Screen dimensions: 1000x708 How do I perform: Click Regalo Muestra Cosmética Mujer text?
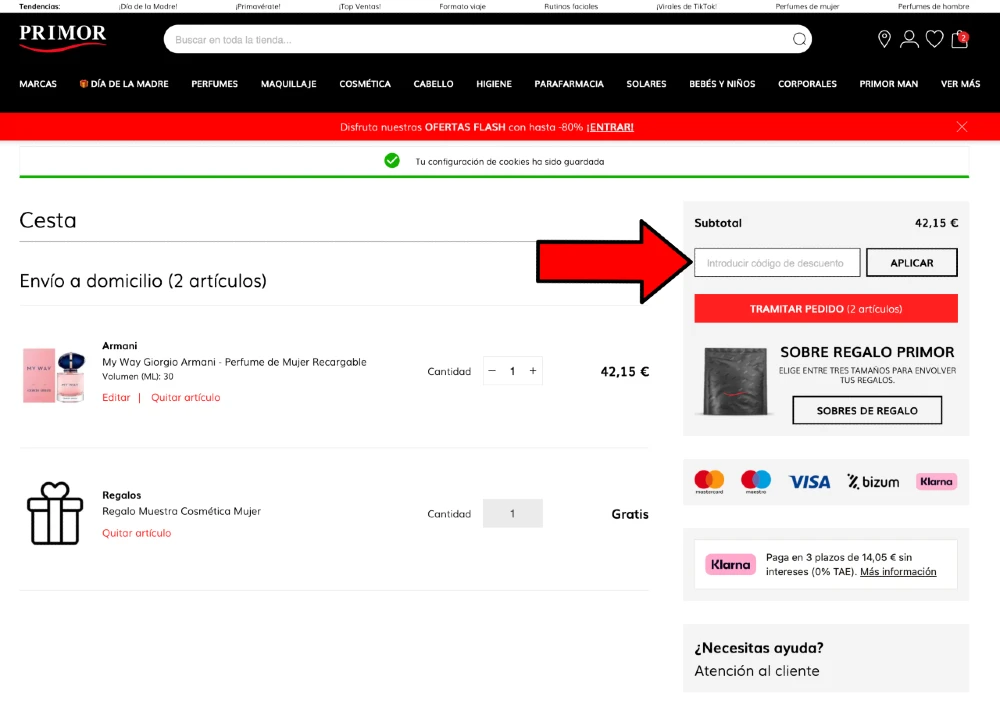(181, 511)
